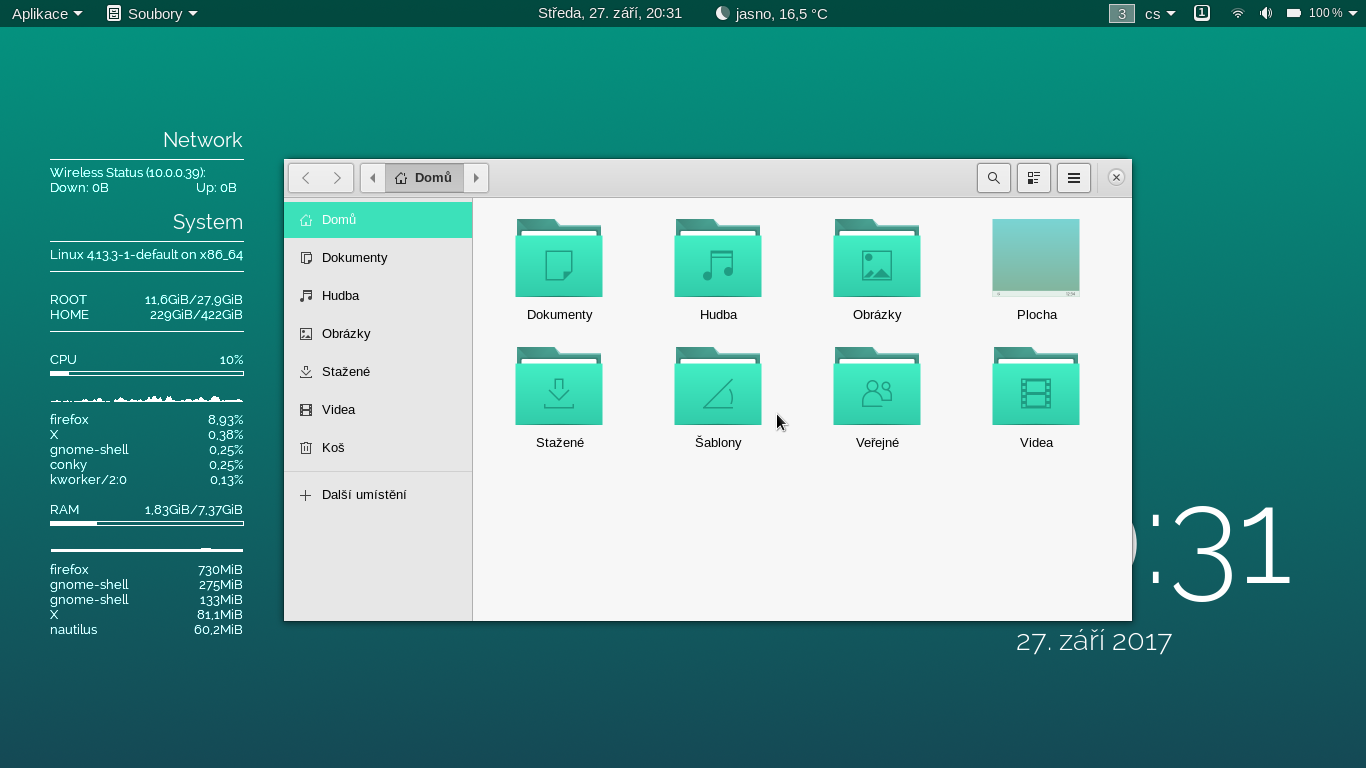
Task: Open the Videa folder icon in grid
Action: click(1036, 386)
